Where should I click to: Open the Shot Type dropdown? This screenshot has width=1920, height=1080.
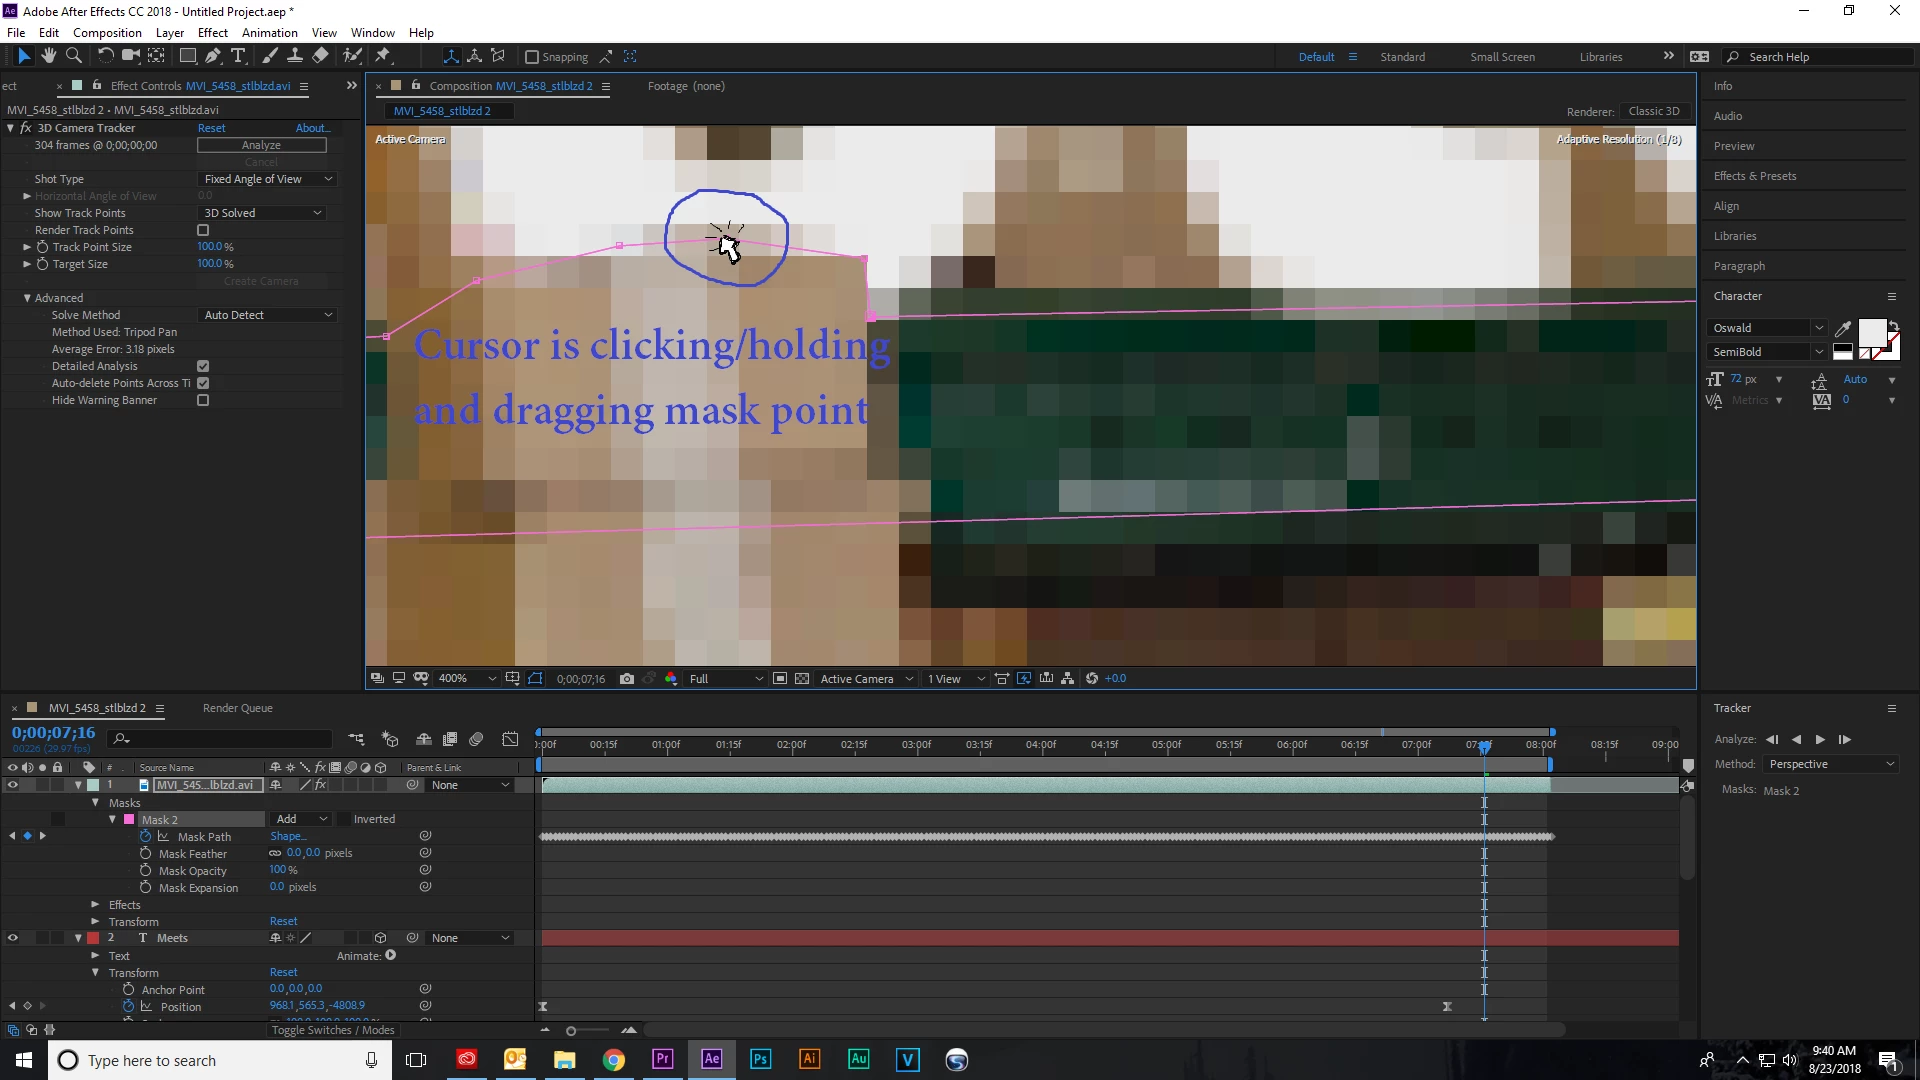click(267, 179)
